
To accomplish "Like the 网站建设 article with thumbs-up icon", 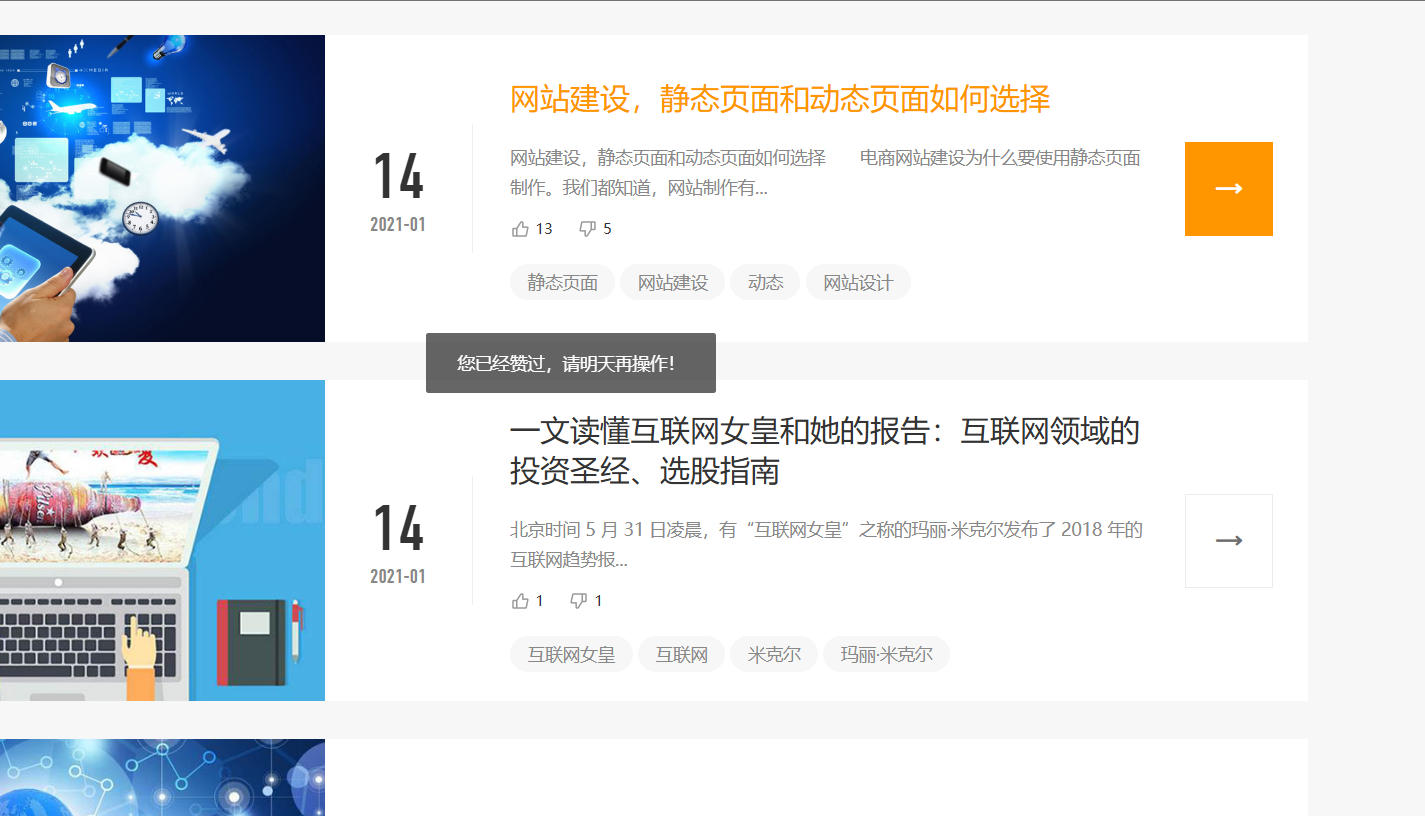I will (520, 229).
